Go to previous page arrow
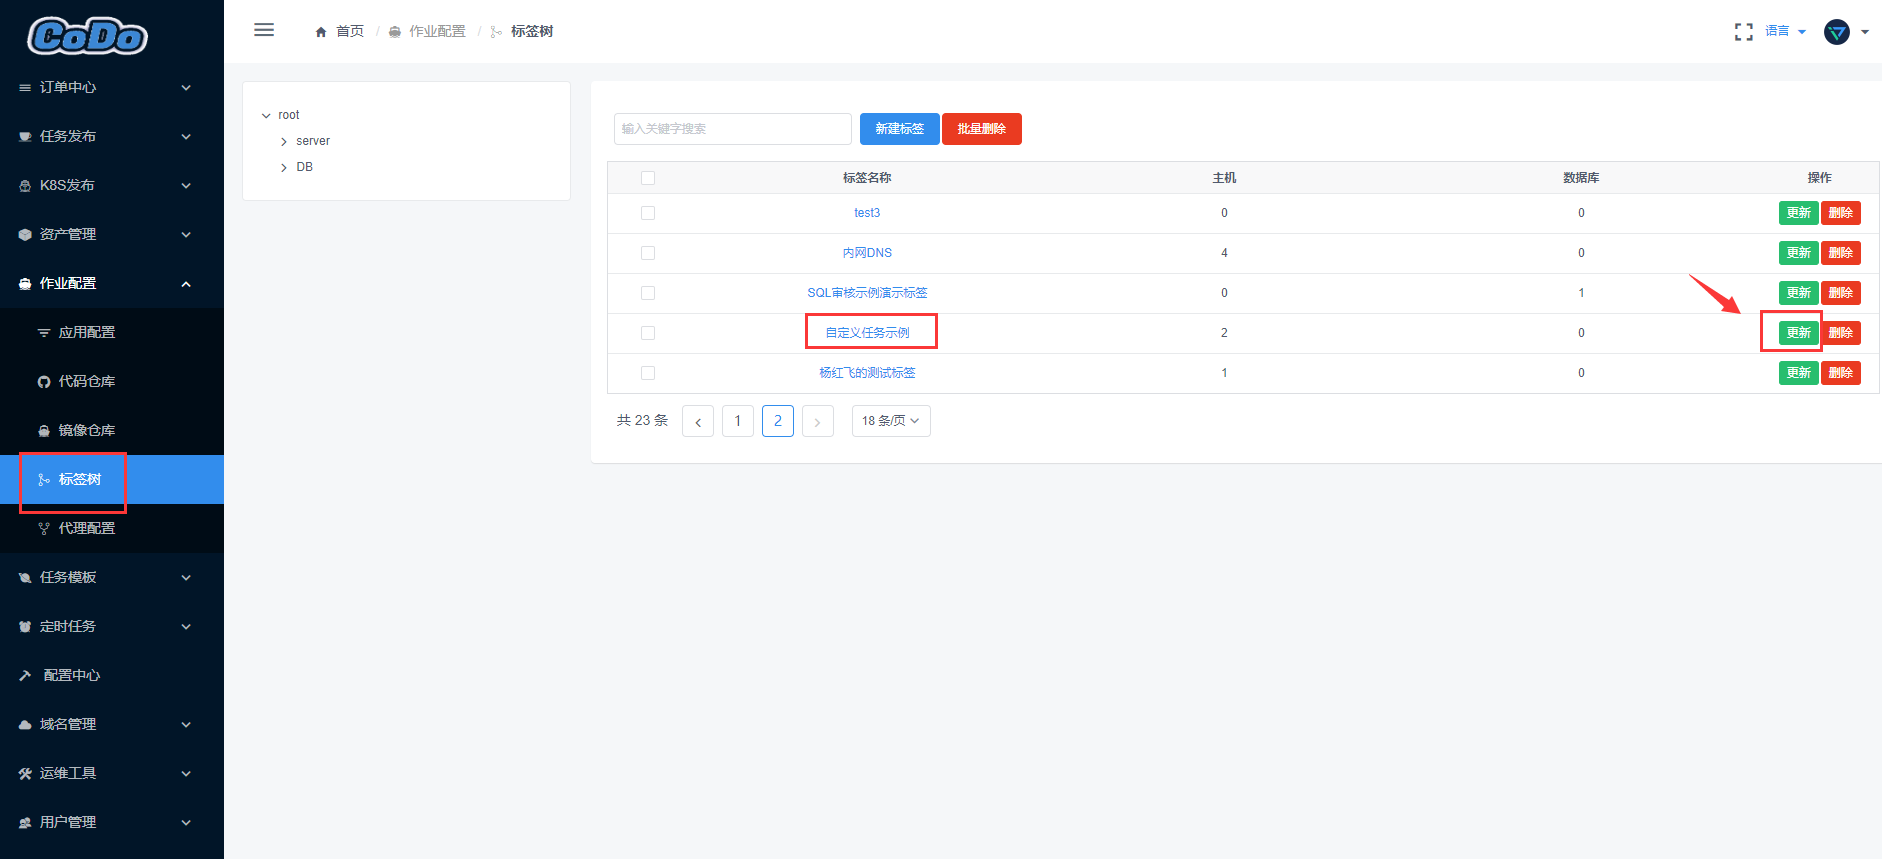1882x859 pixels. 698,421
